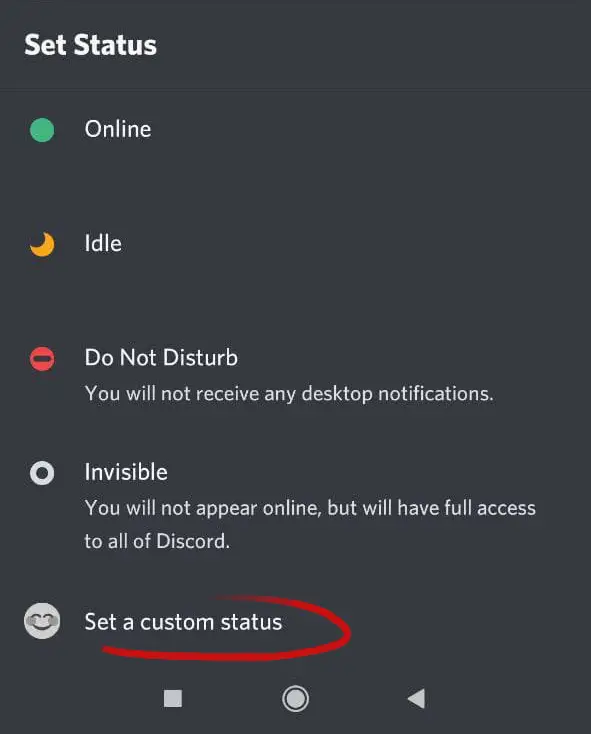Click the word 'status' in custom status option

click(x=251, y=622)
